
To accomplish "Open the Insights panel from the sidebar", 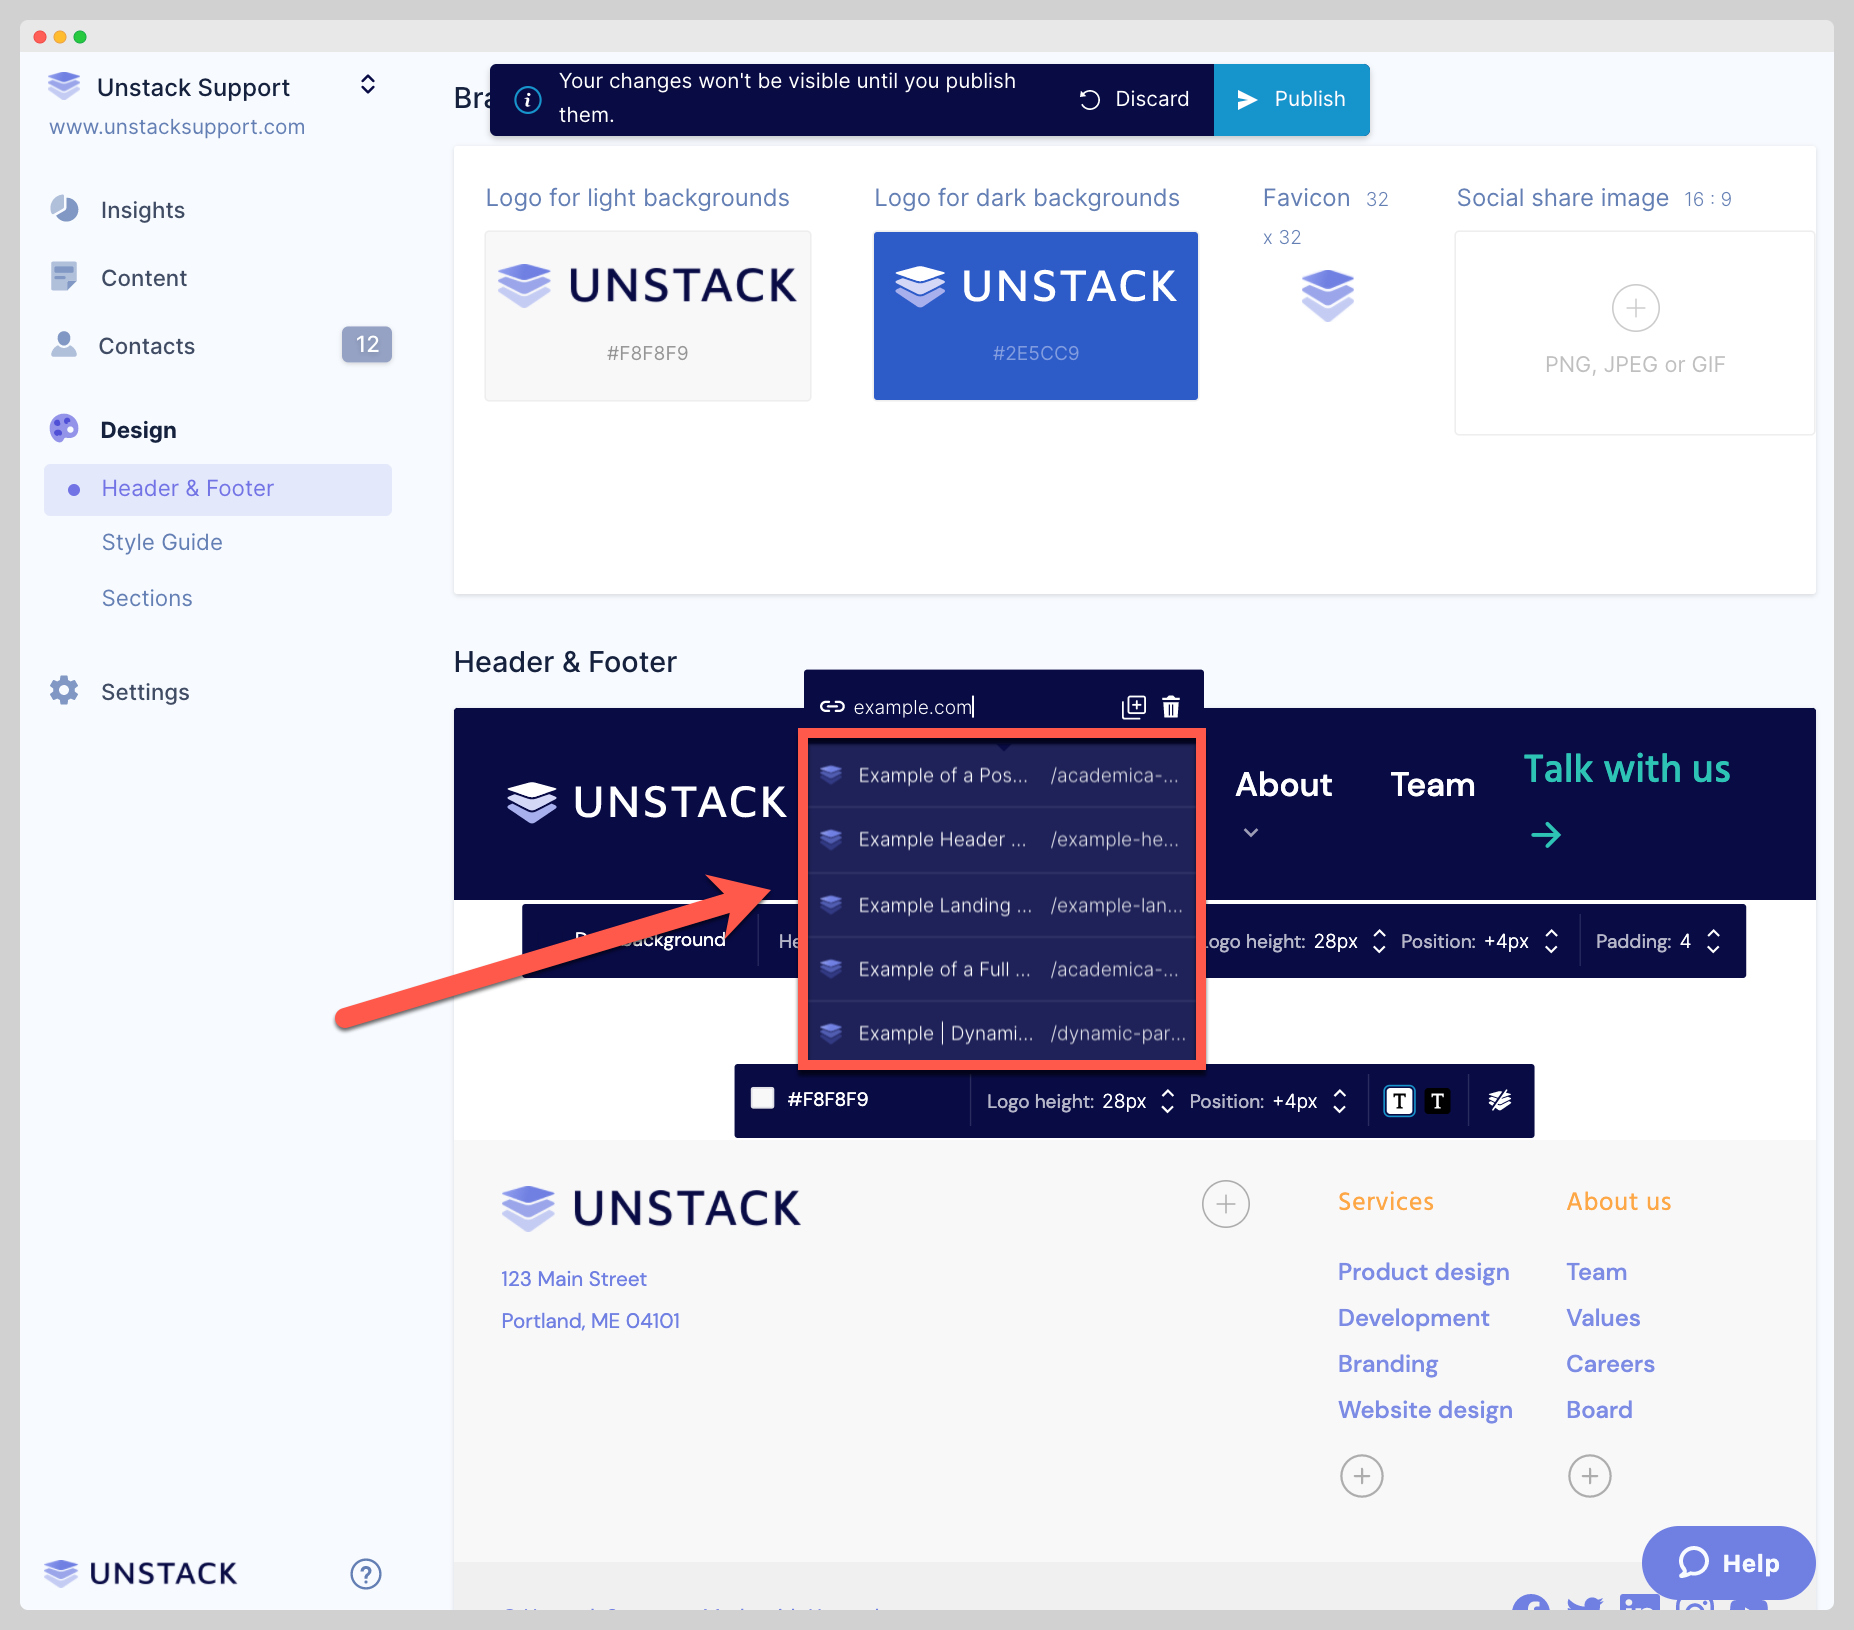I will coord(141,210).
